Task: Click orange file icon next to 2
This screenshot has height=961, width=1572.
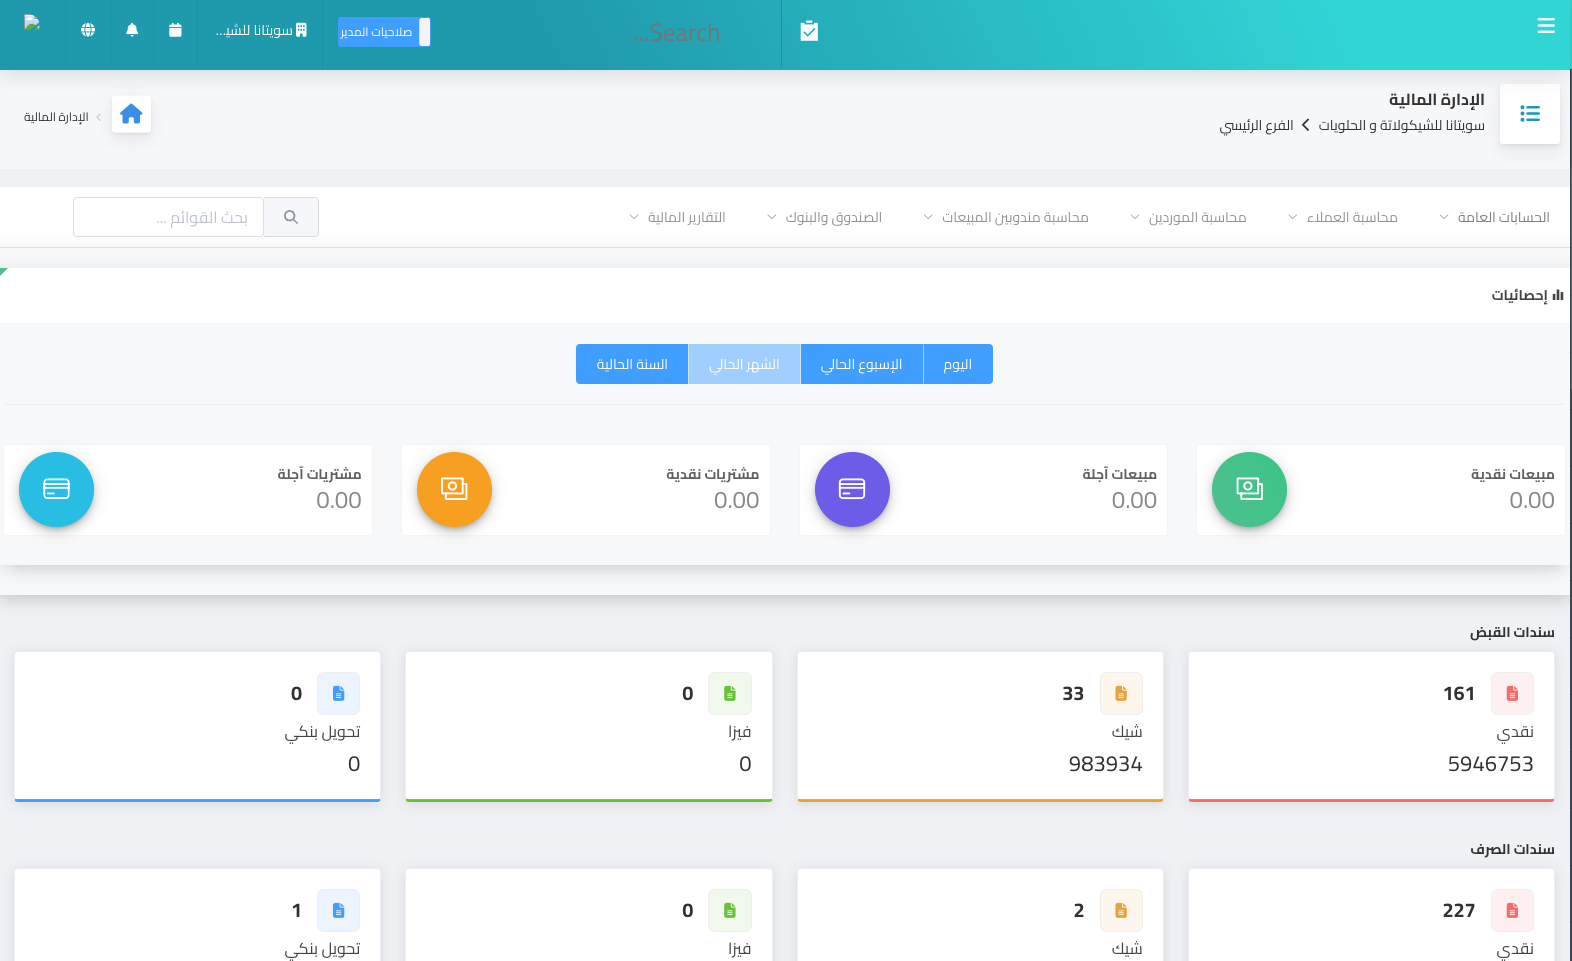Action: click(x=1121, y=910)
